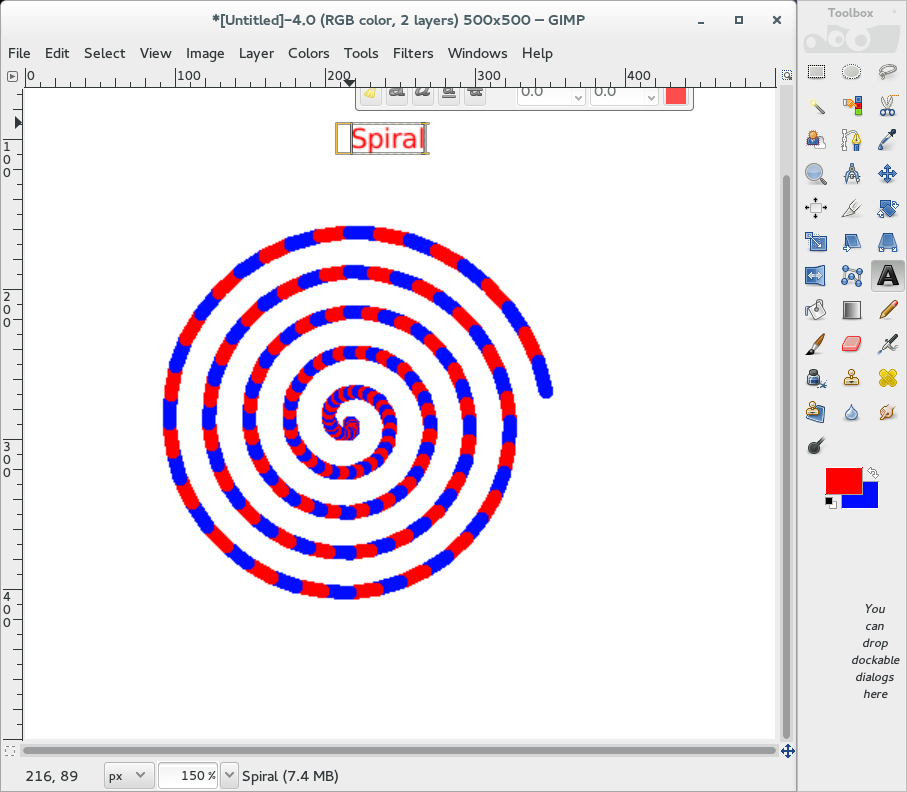
Task: Swap foreground and background colors
Action: click(873, 473)
